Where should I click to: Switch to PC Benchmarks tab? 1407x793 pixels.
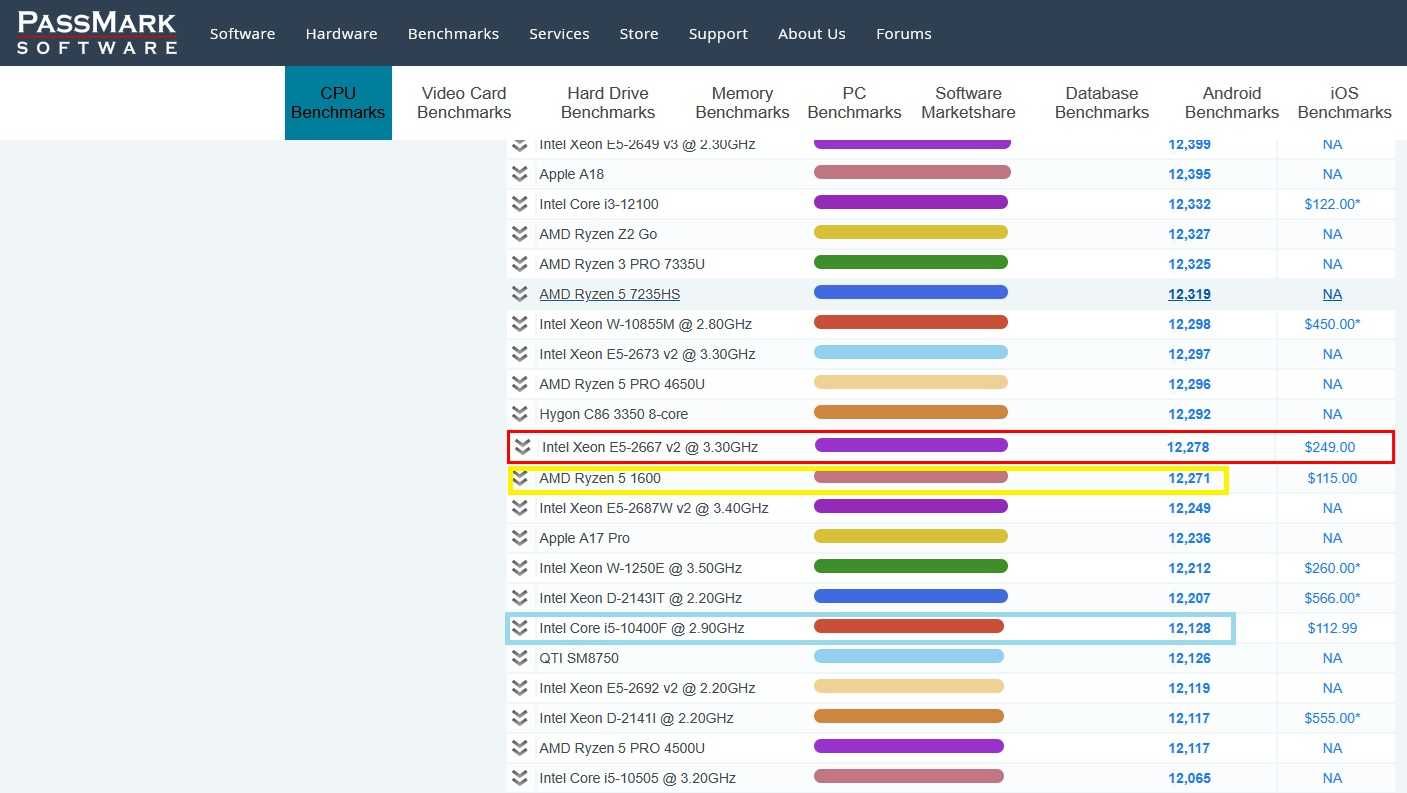pos(854,103)
